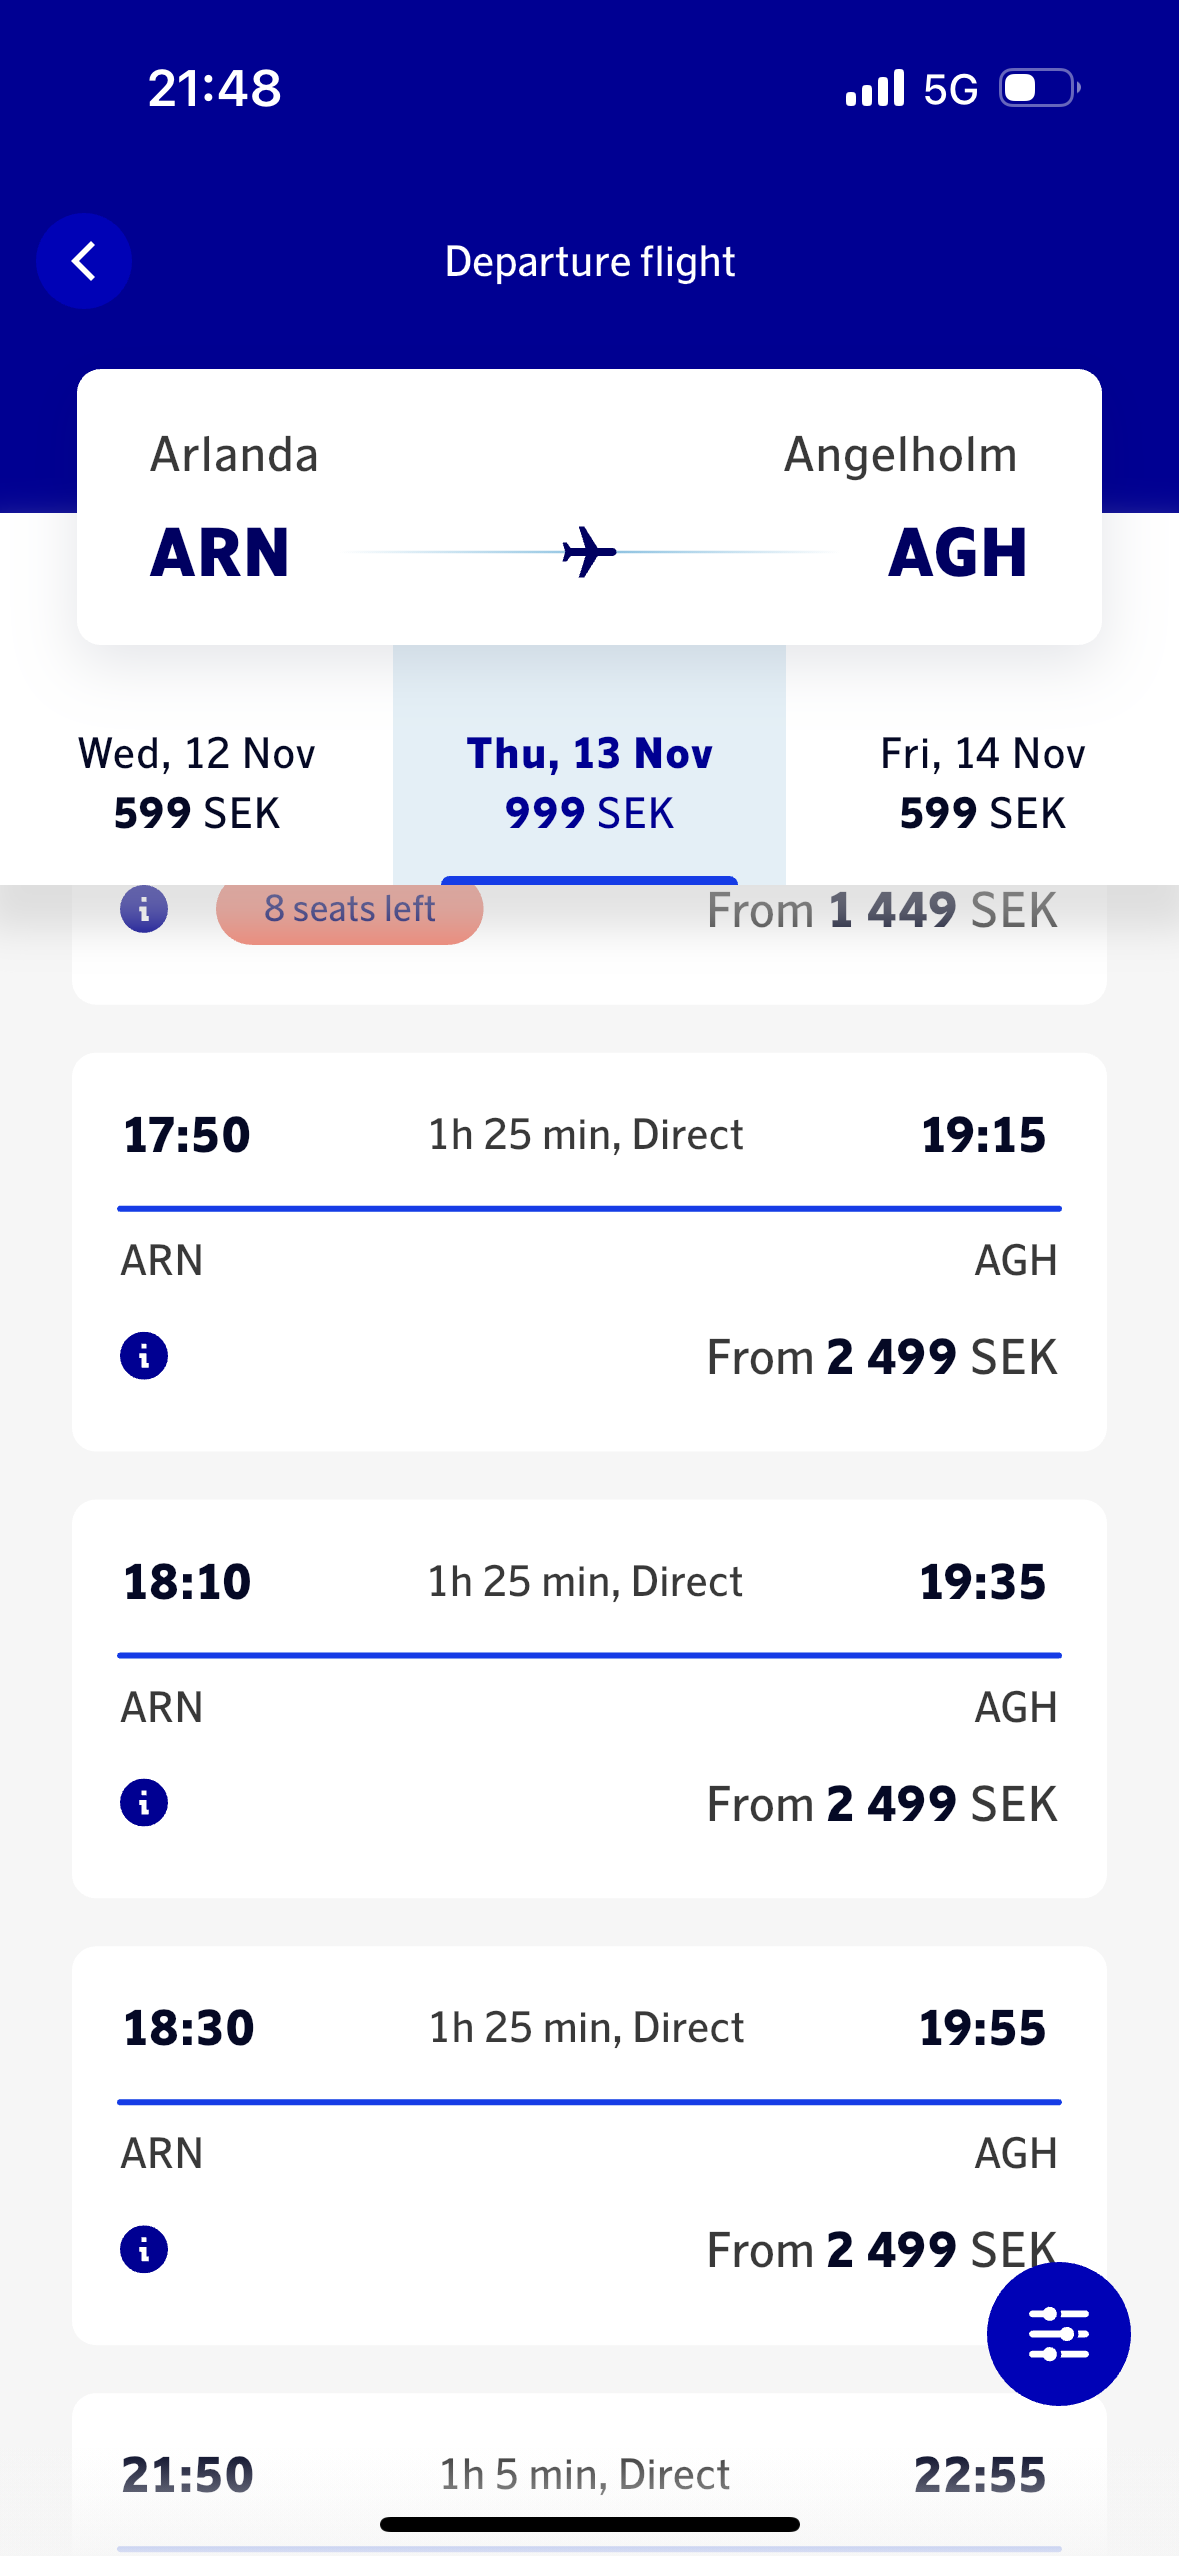The height and width of the screenshot is (2556, 1179).
Task: Tap info icon on 17:50 flight
Action: (x=144, y=1356)
